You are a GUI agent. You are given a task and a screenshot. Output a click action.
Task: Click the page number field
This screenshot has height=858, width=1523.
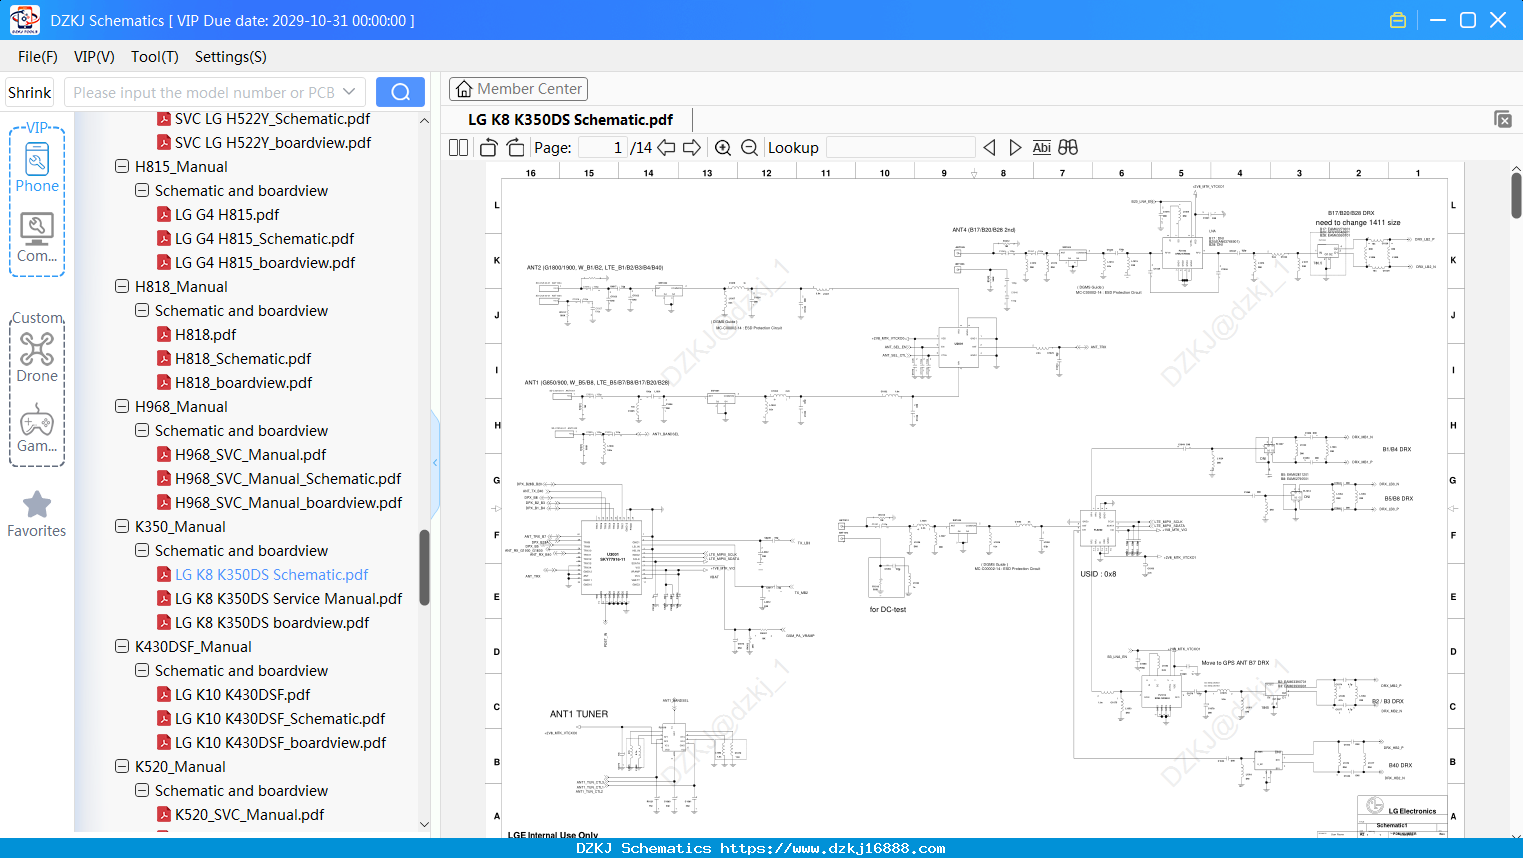[x=603, y=148]
